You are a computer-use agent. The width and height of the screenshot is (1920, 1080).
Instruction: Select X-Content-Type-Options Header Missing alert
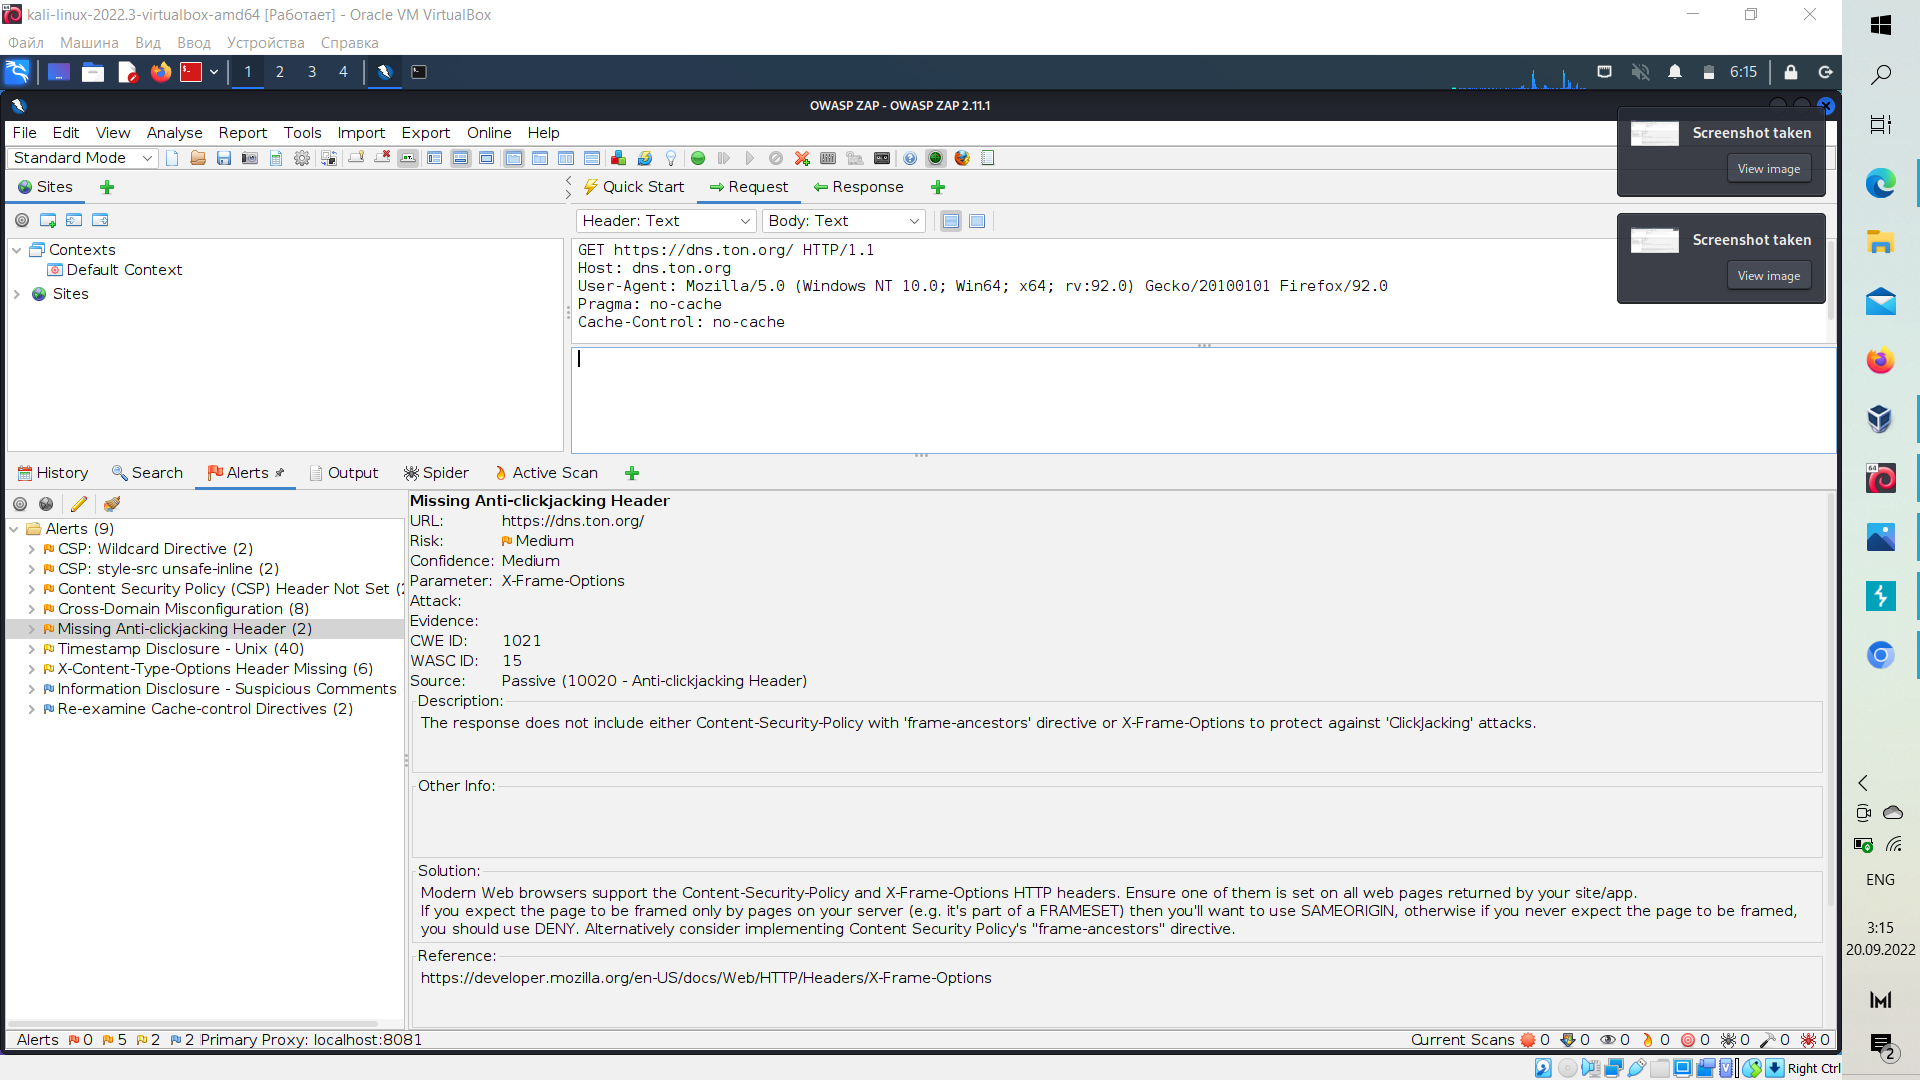[x=215, y=669]
